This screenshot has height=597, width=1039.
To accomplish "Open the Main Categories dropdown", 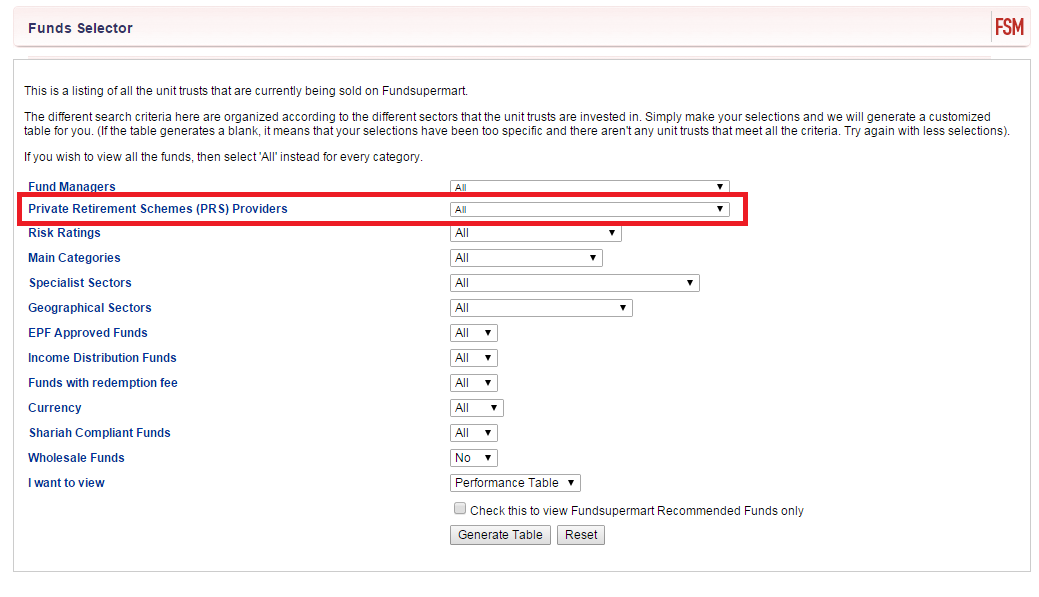I will point(526,258).
